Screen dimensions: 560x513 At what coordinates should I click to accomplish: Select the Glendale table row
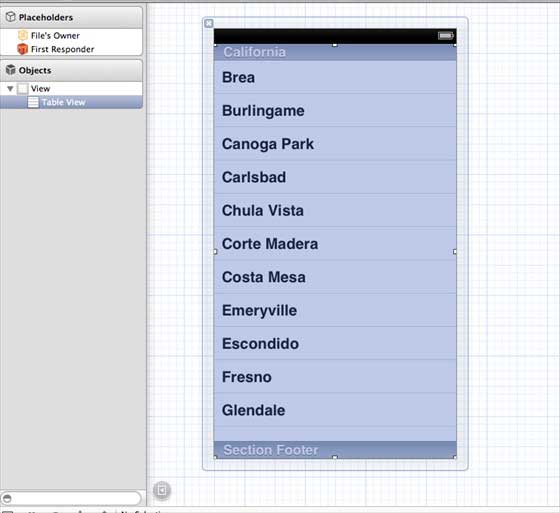point(335,410)
